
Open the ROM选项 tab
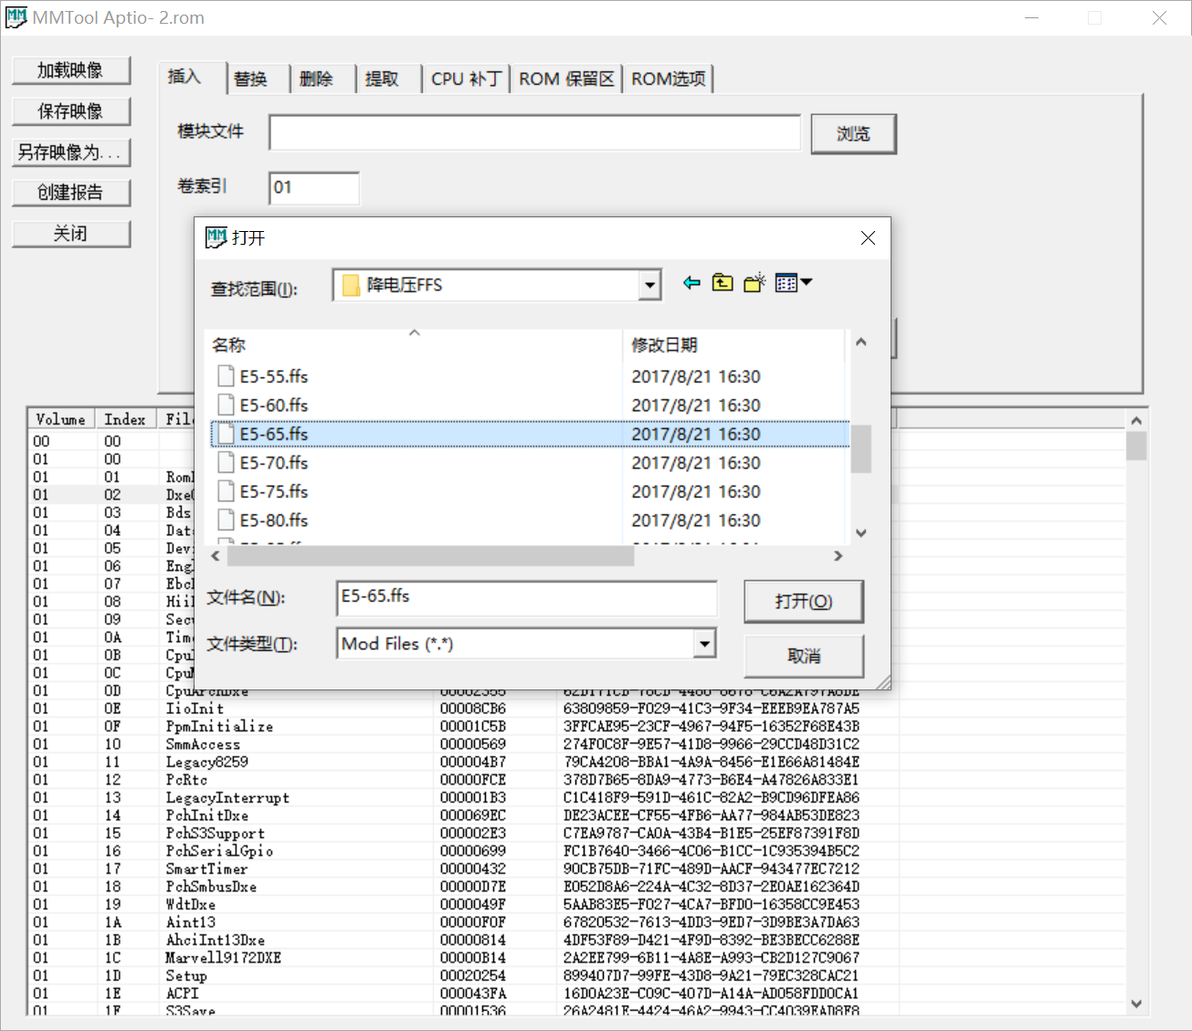[x=668, y=79]
